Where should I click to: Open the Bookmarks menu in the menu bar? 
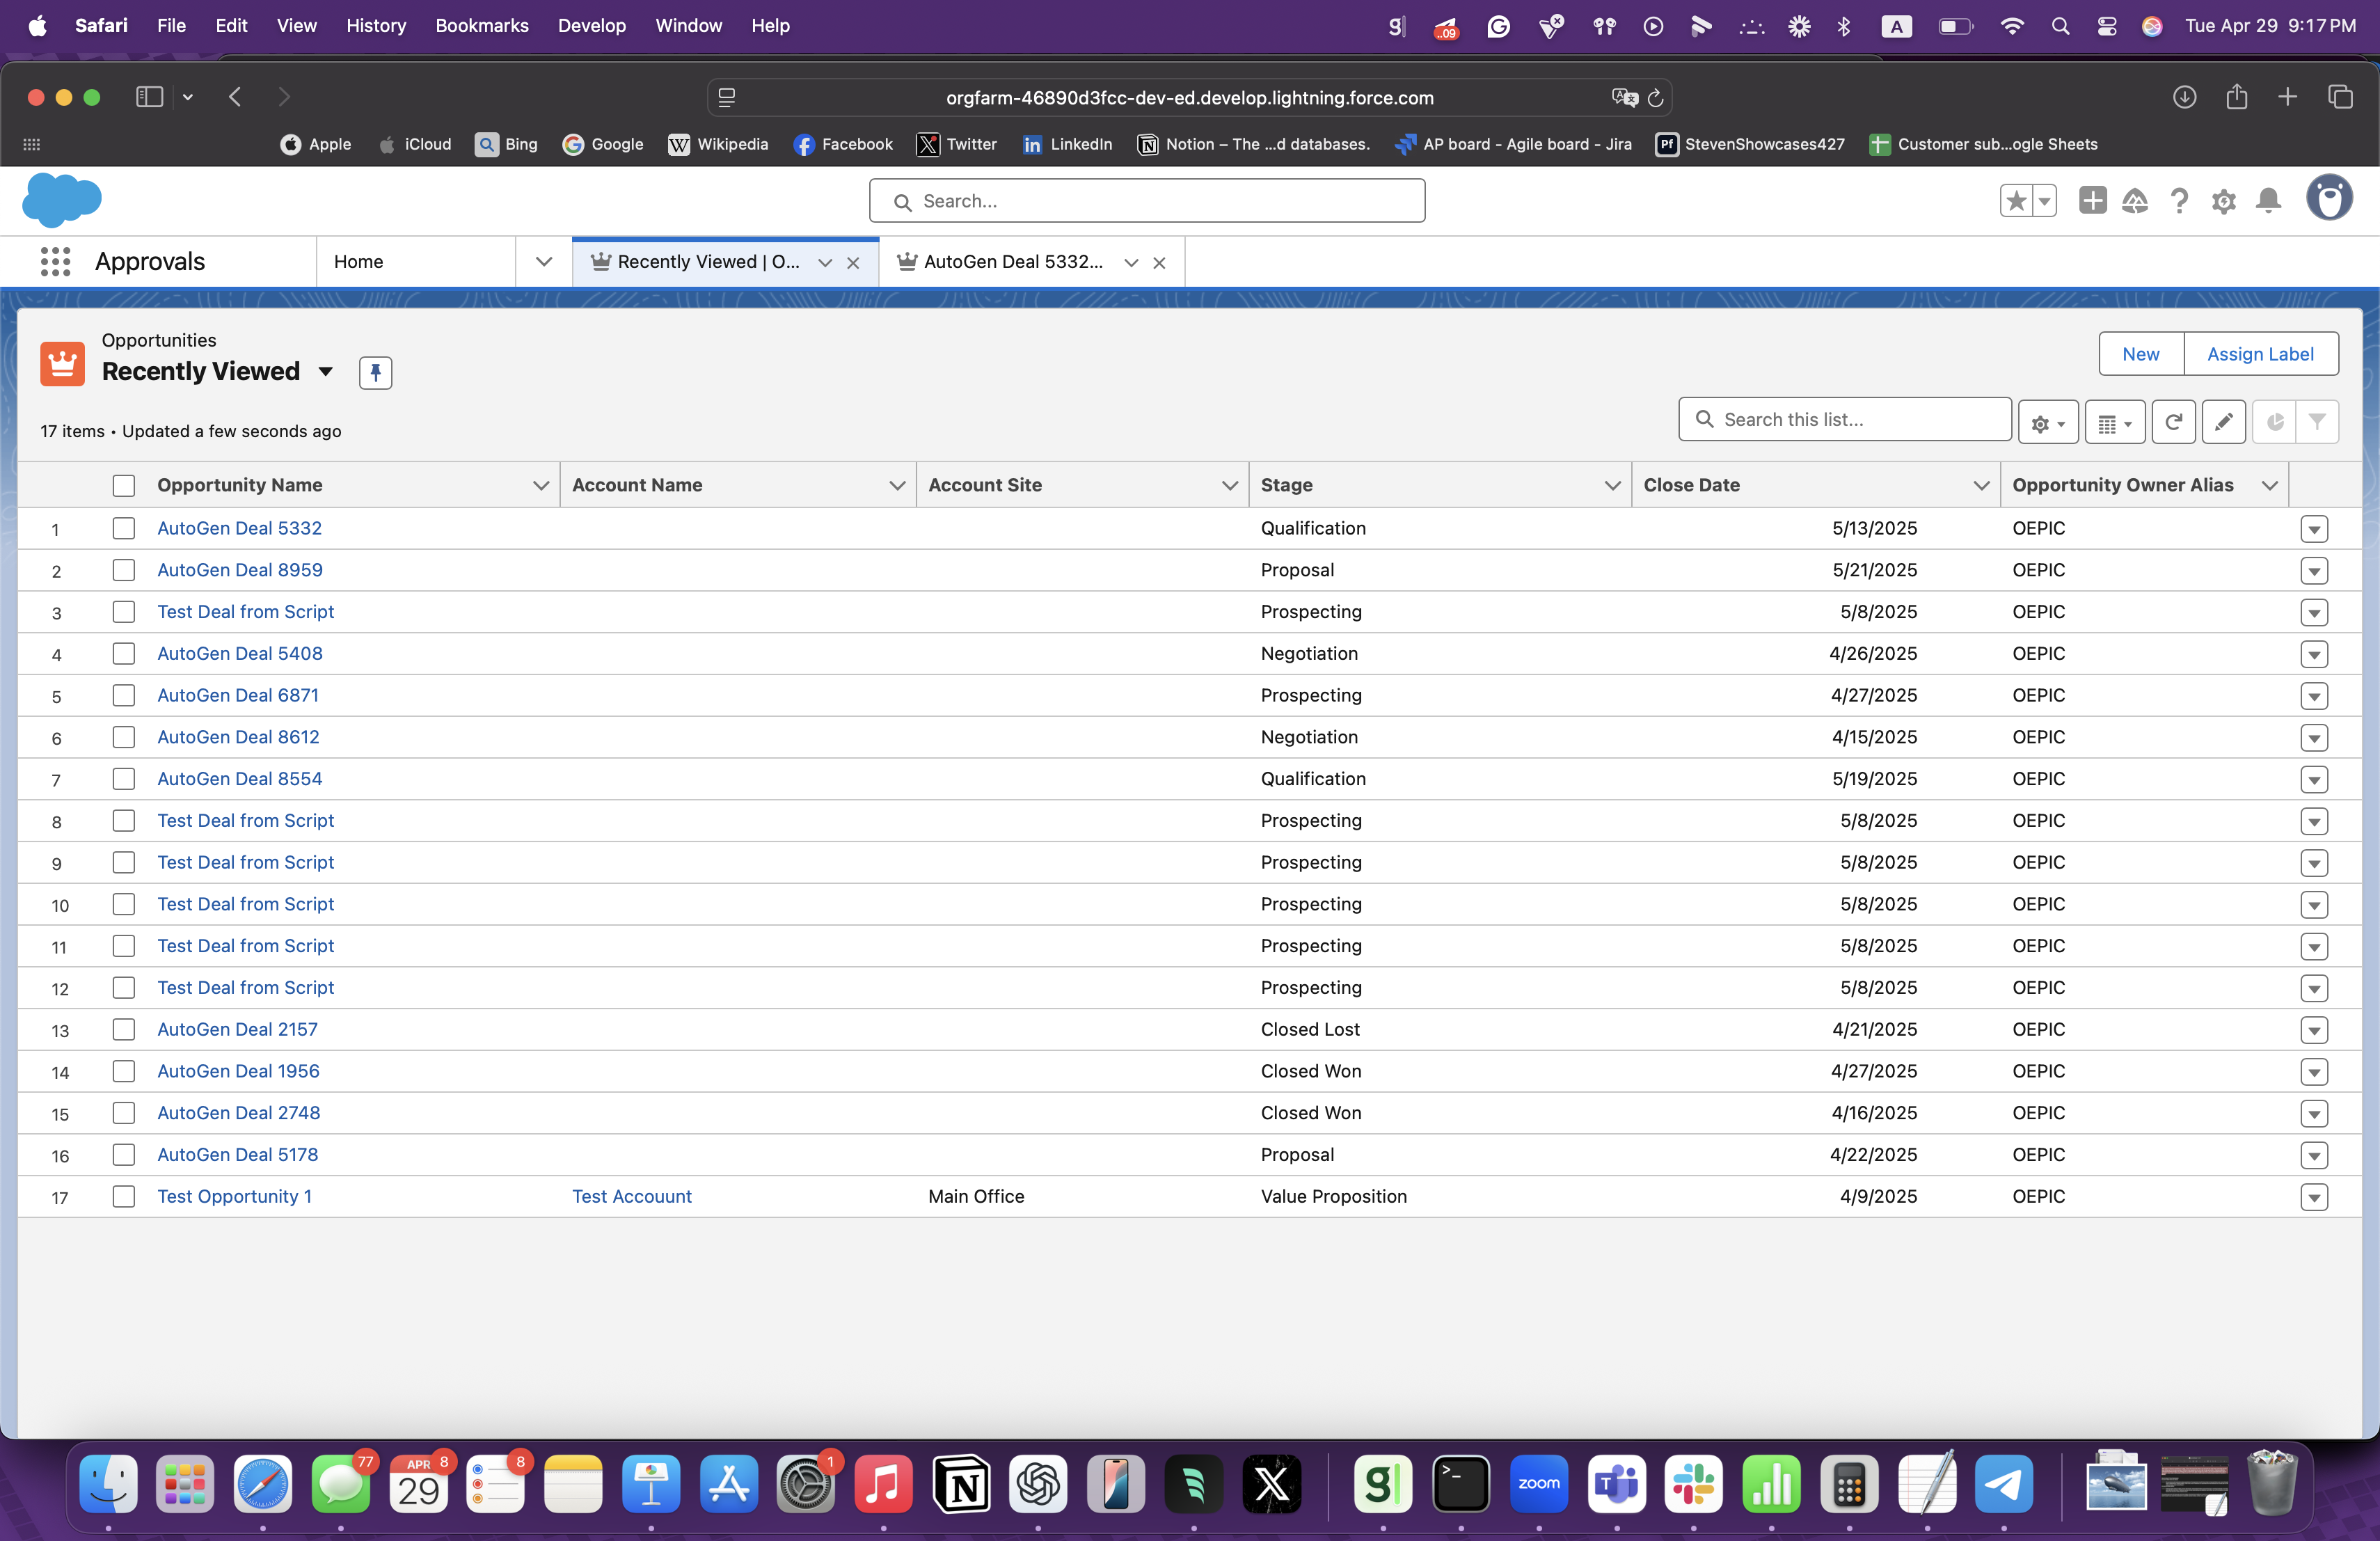481,26
